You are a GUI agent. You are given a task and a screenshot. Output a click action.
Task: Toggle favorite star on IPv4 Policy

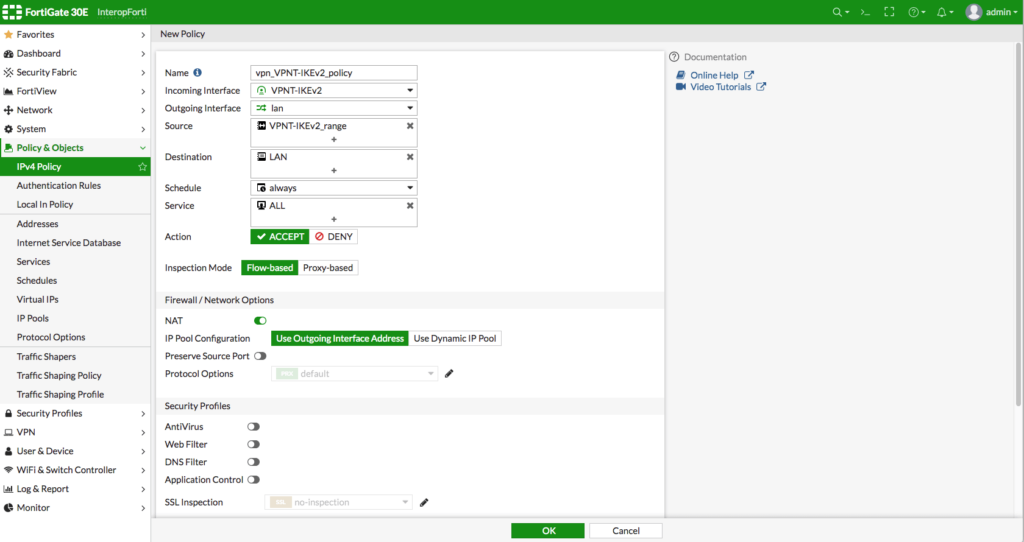[142, 167]
